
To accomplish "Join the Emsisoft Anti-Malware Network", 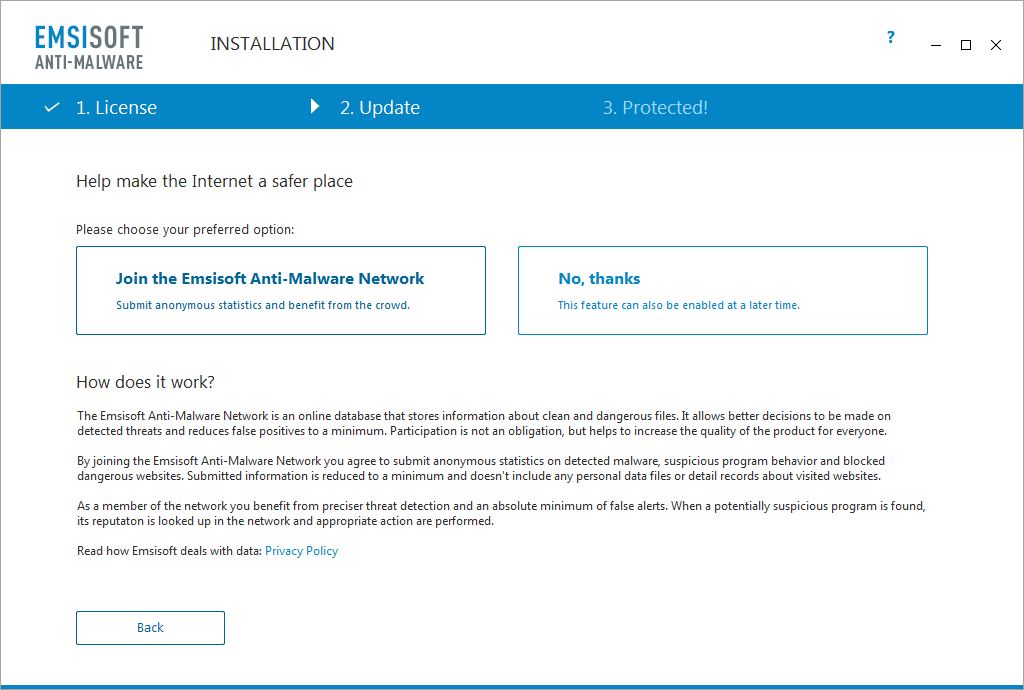I will coord(281,290).
